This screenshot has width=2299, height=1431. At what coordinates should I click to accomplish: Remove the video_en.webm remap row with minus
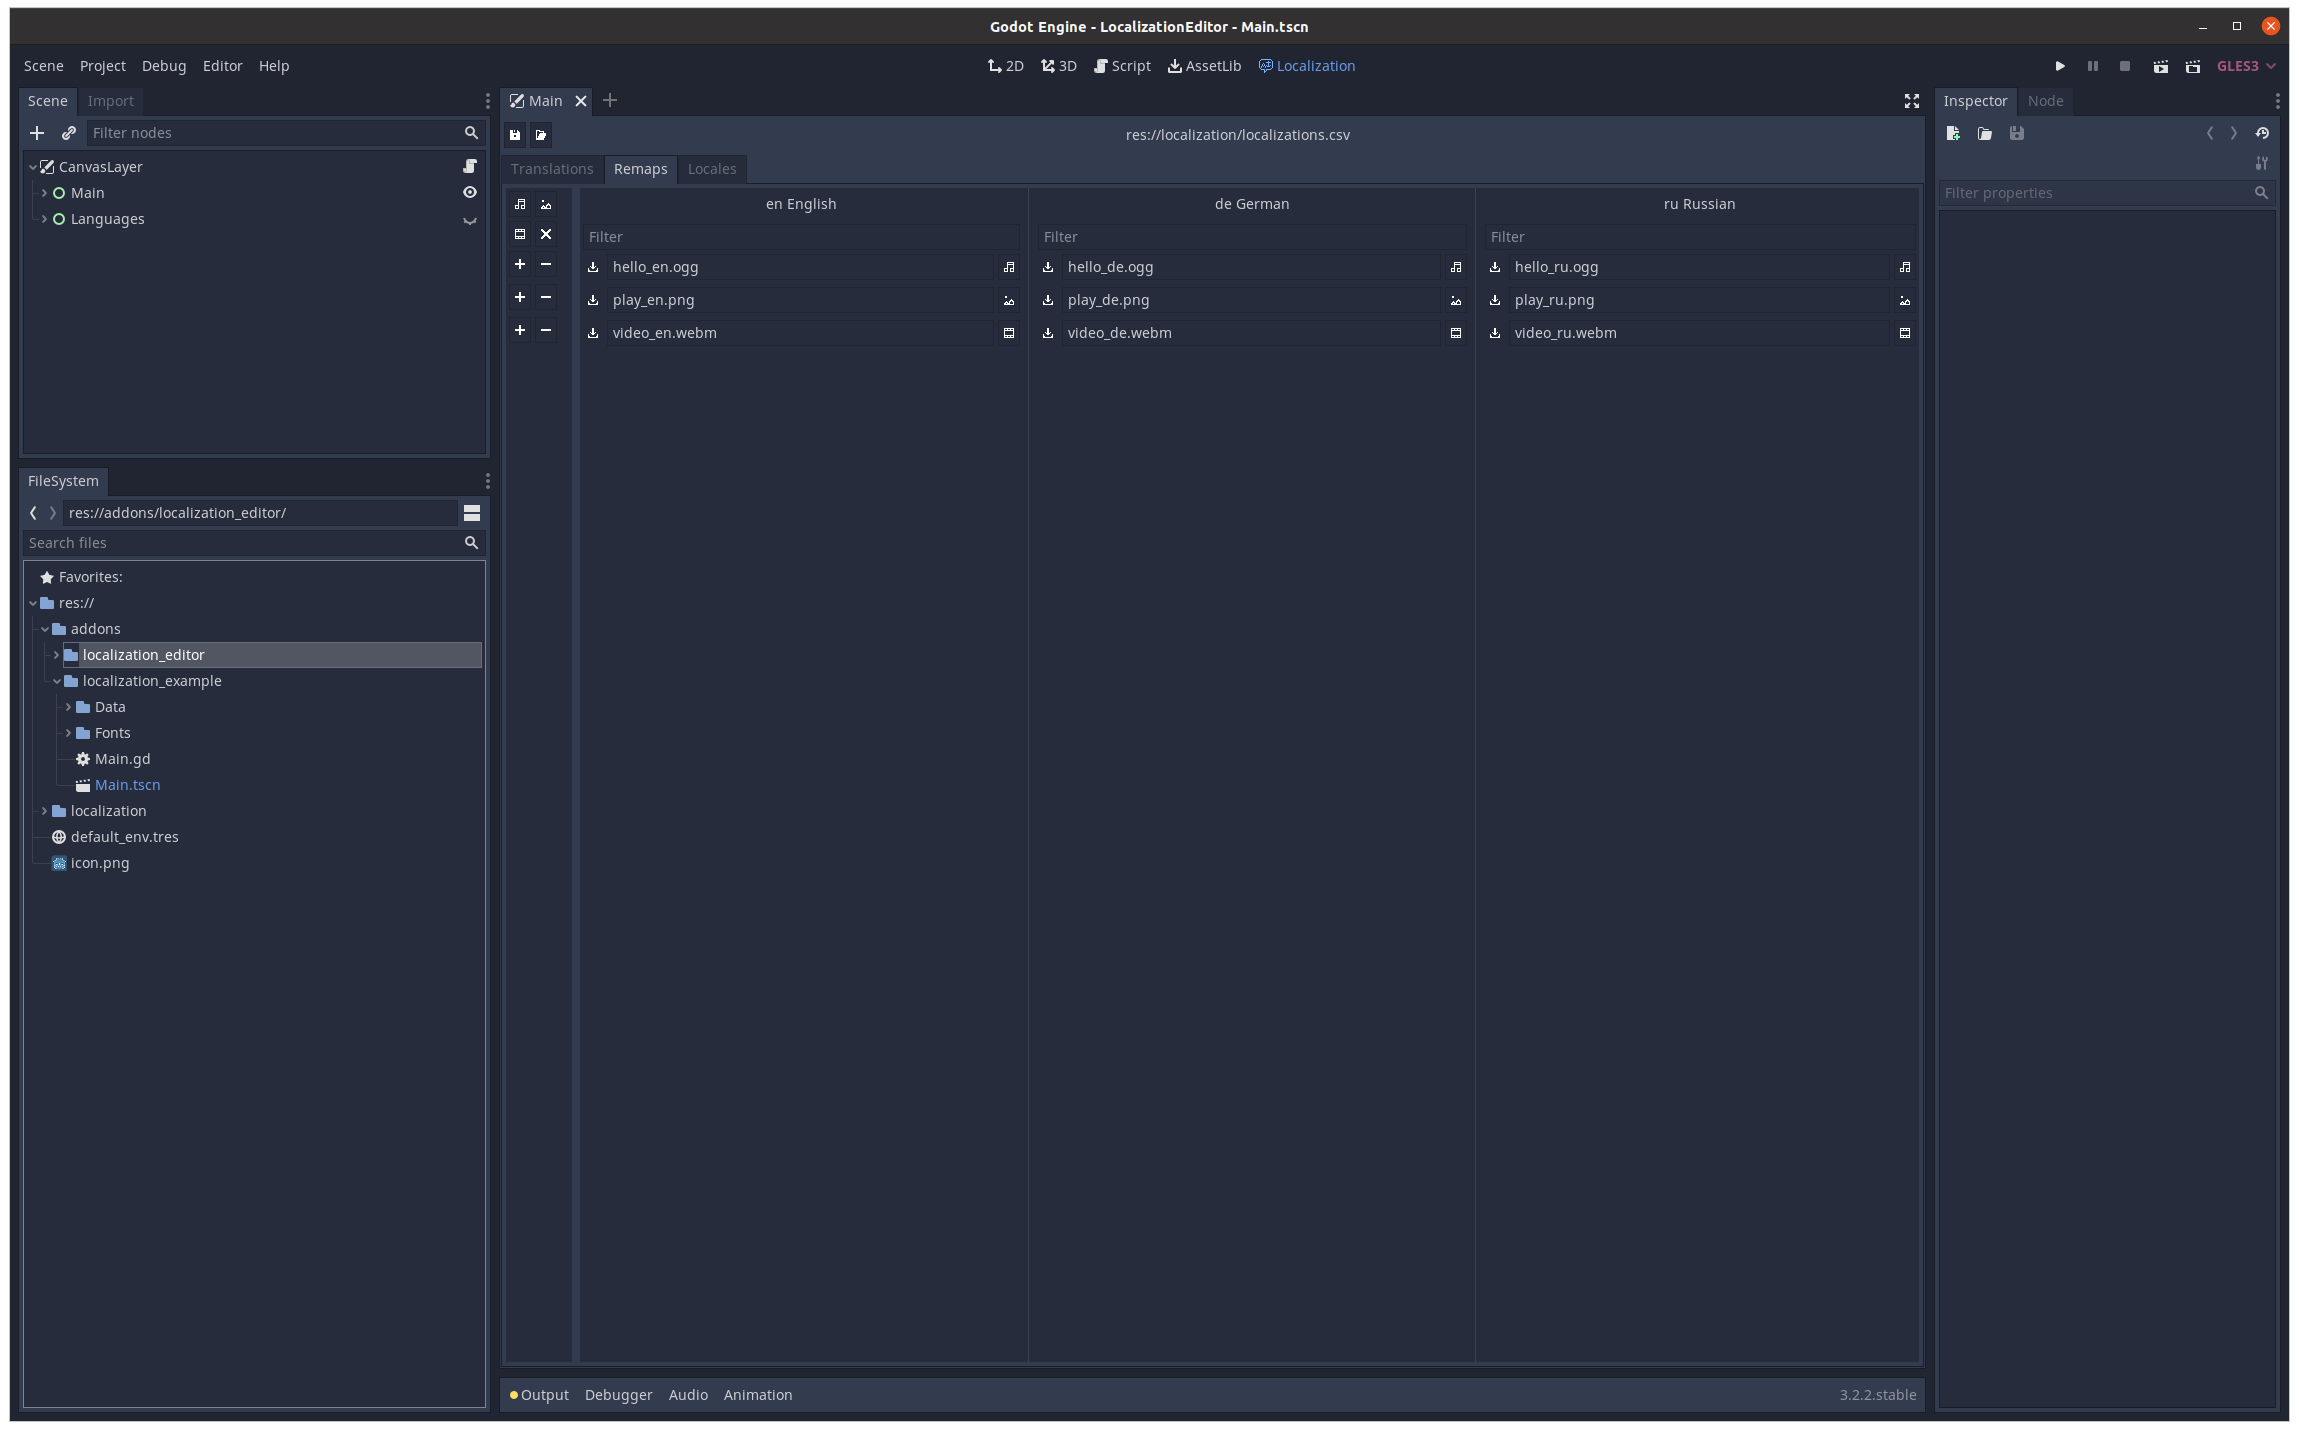pos(546,330)
